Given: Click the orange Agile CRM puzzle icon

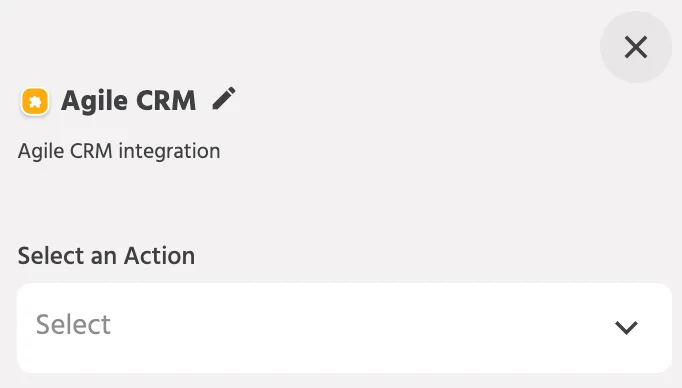Looking at the screenshot, I should click(x=35, y=101).
